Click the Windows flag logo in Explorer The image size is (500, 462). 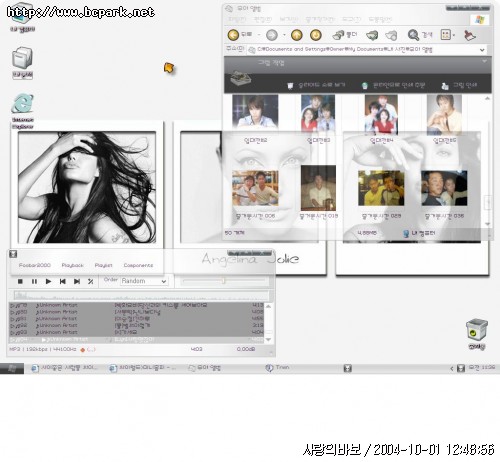479,20
